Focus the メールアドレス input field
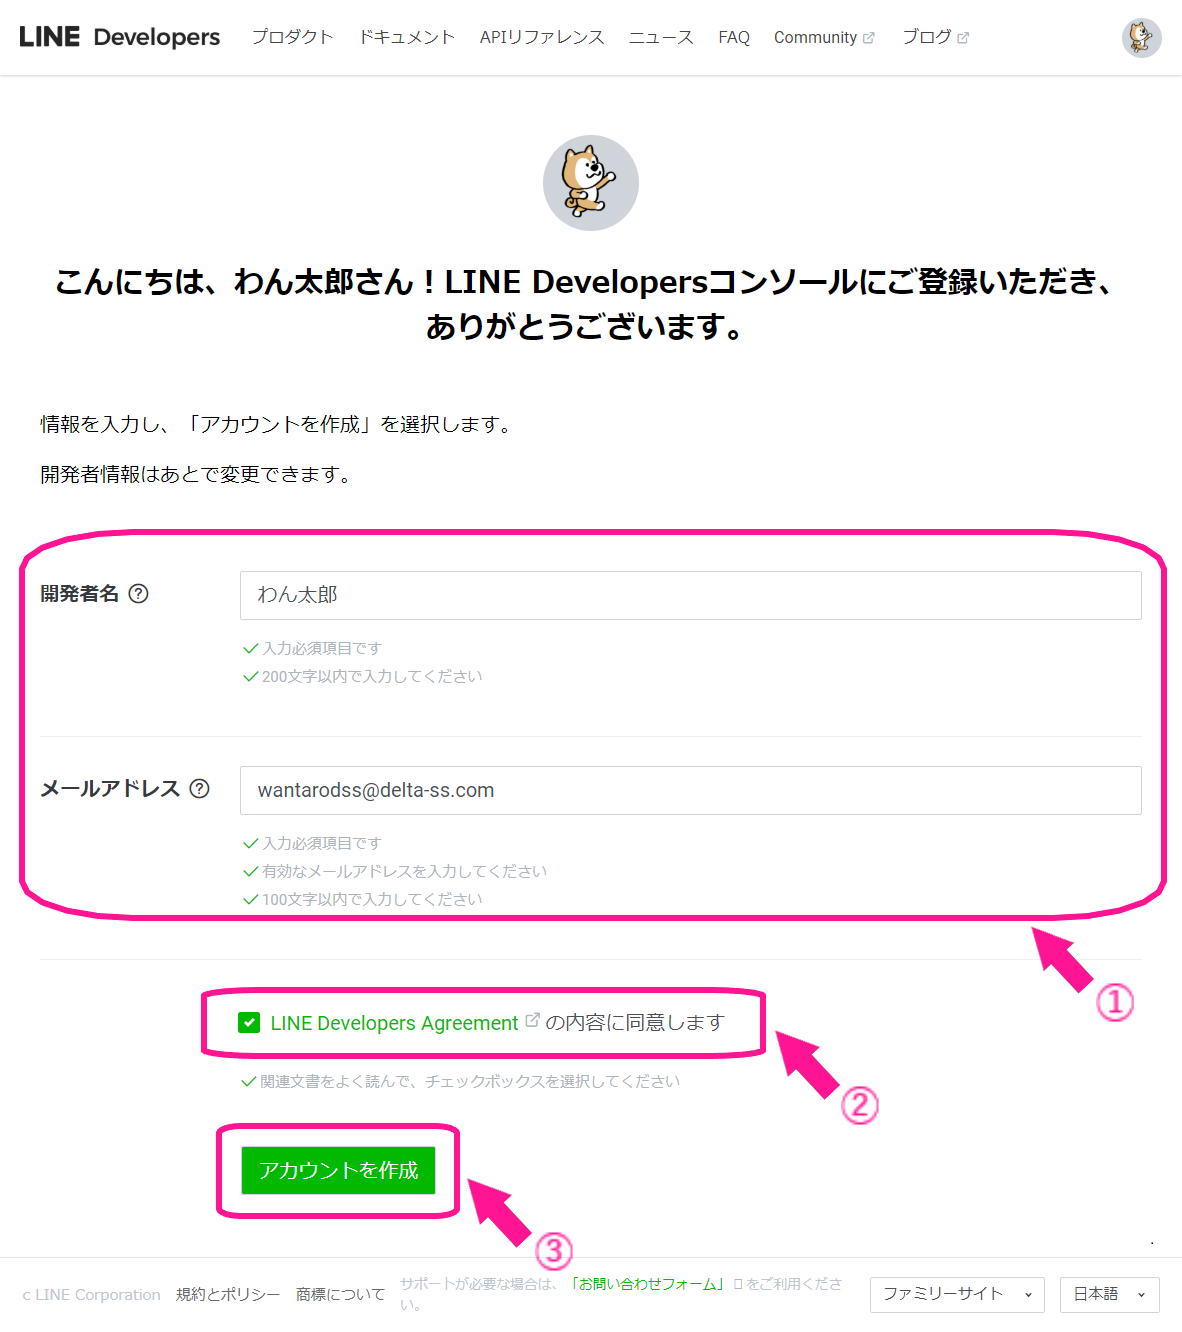 tap(690, 790)
